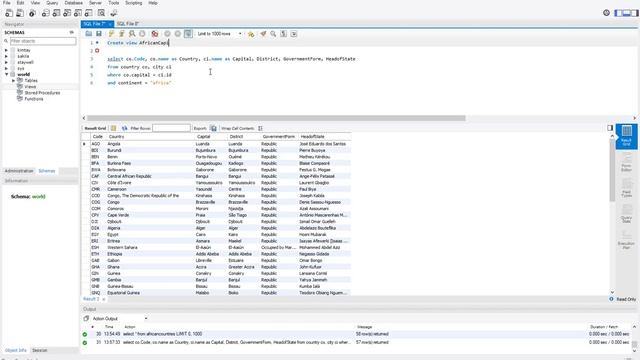This screenshot has width=640, height=360.
Task: Toggle stop-on-error execution icon
Action: (x=155, y=34)
